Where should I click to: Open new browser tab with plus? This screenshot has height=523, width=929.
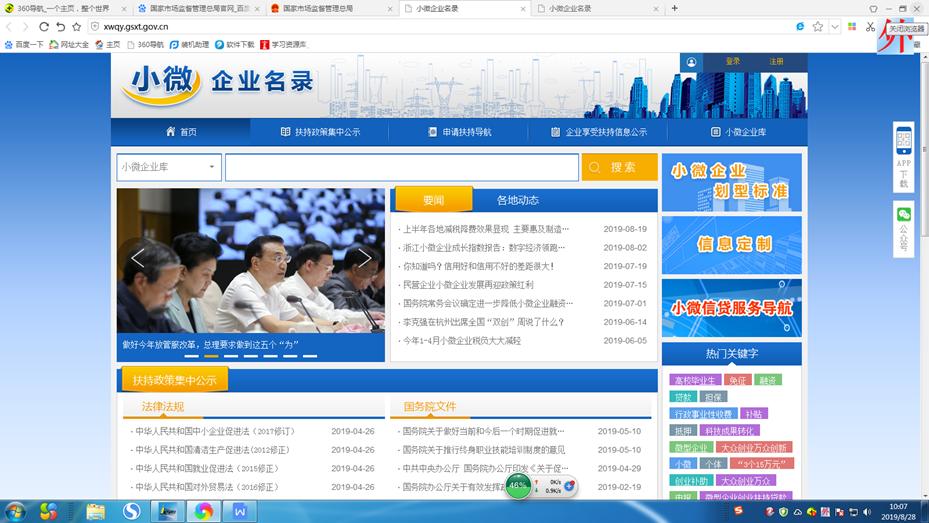[674, 8]
